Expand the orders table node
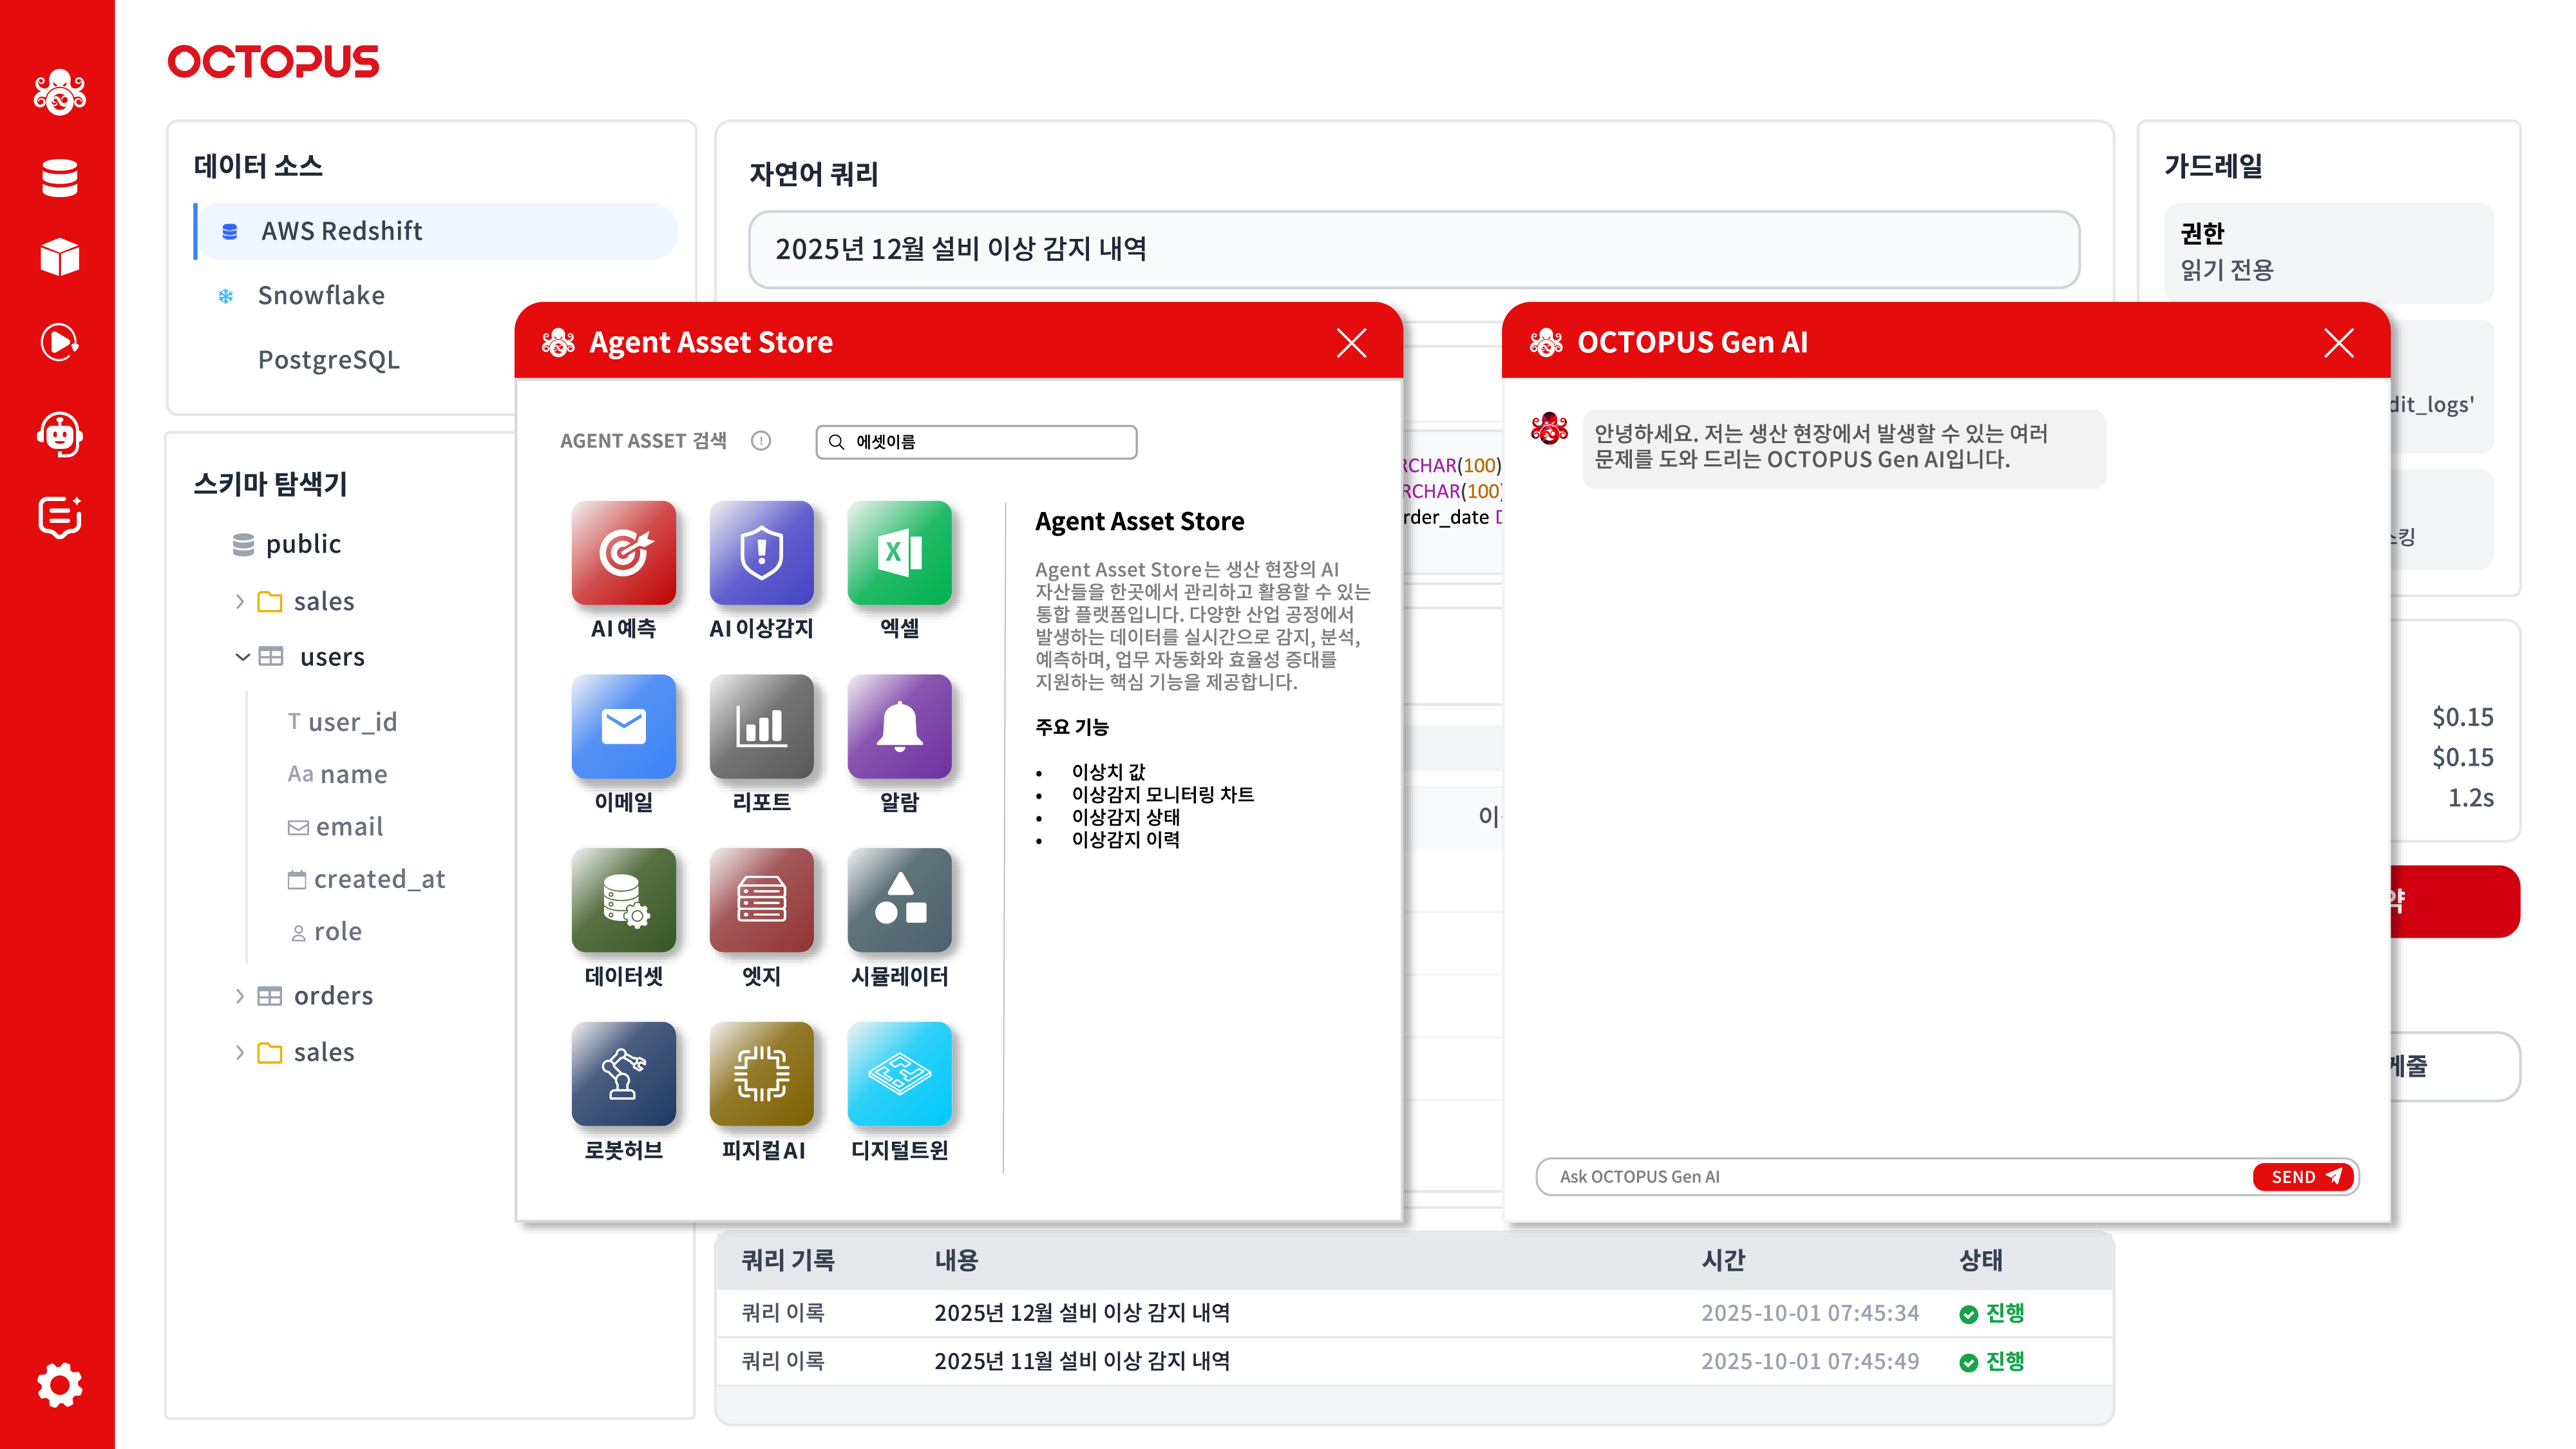 [x=240, y=996]
